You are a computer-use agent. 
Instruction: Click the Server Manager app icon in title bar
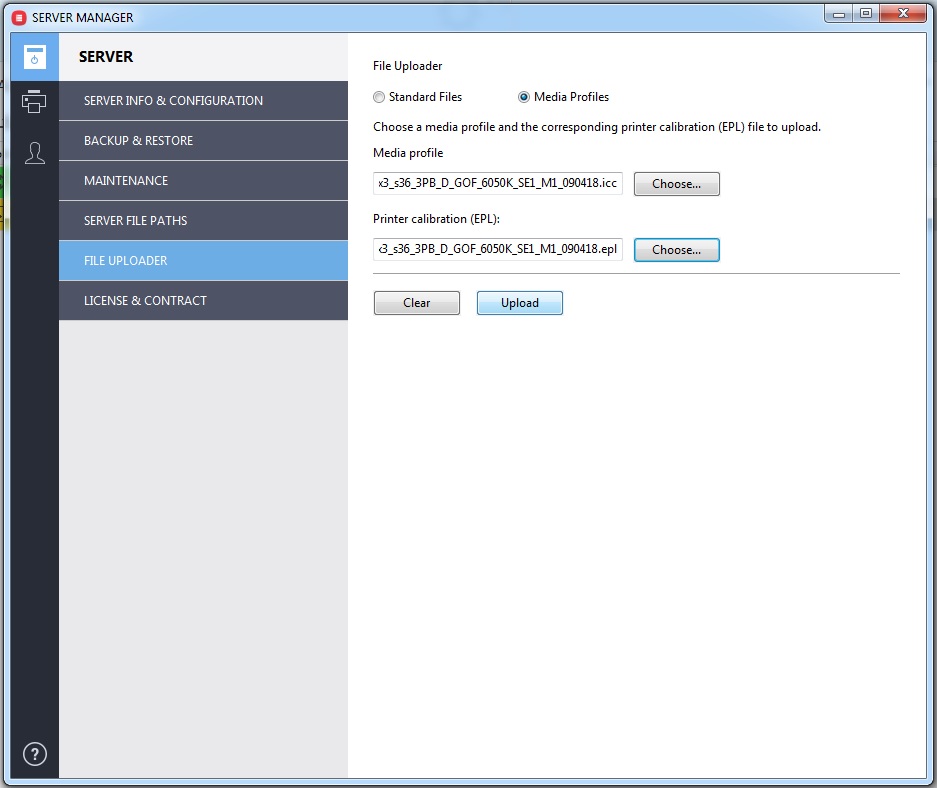19,18
